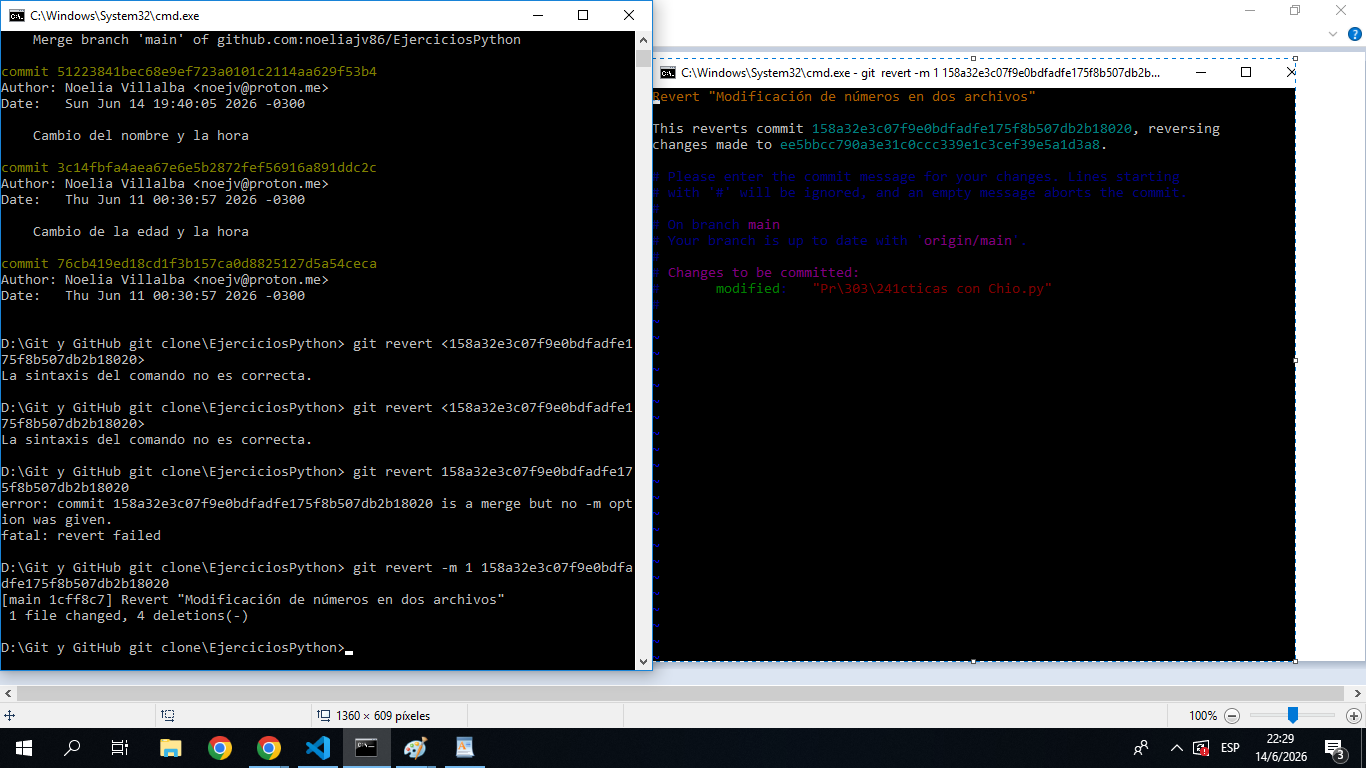
Task: Zoom in with Paint's plus button
Action: [1354, 716]
